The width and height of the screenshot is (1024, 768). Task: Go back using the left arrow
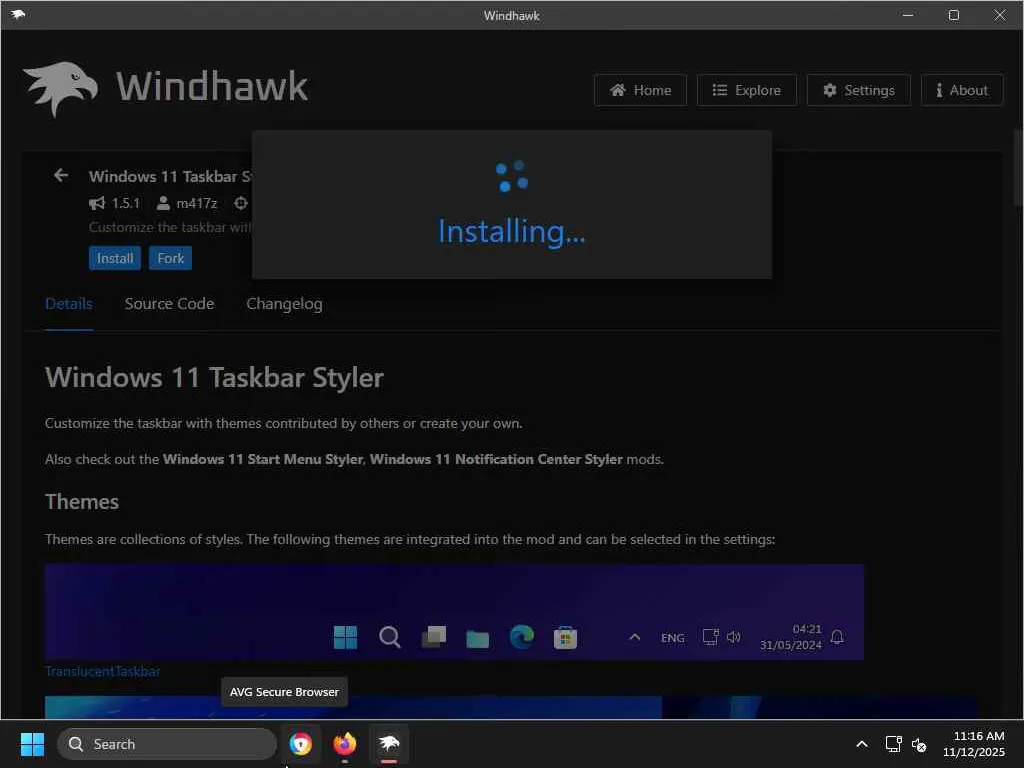[61, 175]
